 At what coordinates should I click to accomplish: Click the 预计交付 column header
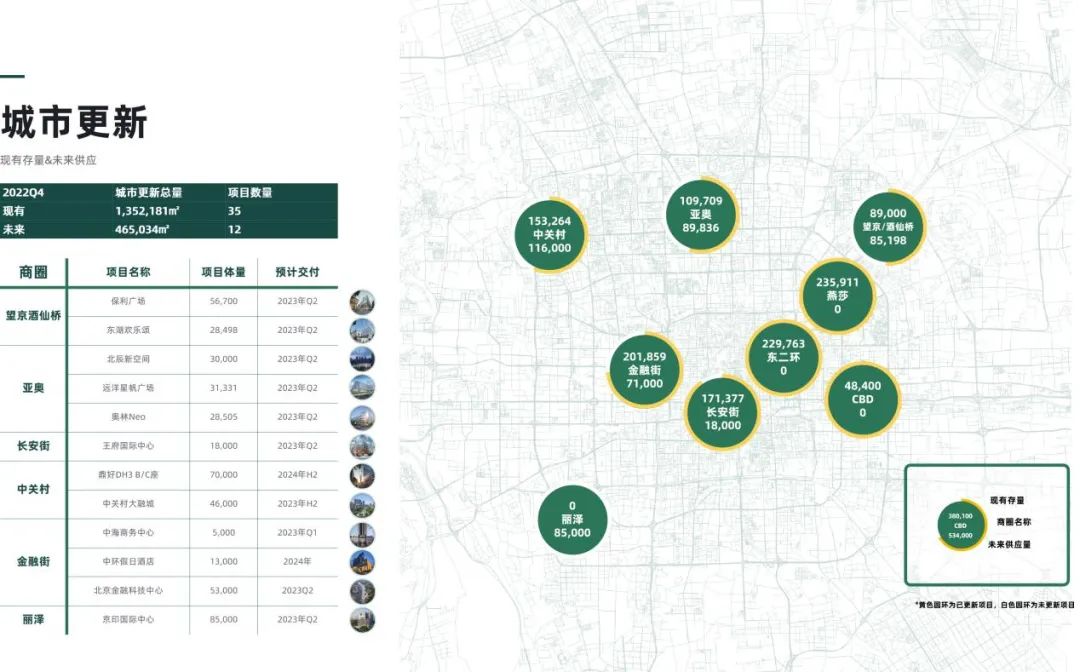(x=297, y=272)
